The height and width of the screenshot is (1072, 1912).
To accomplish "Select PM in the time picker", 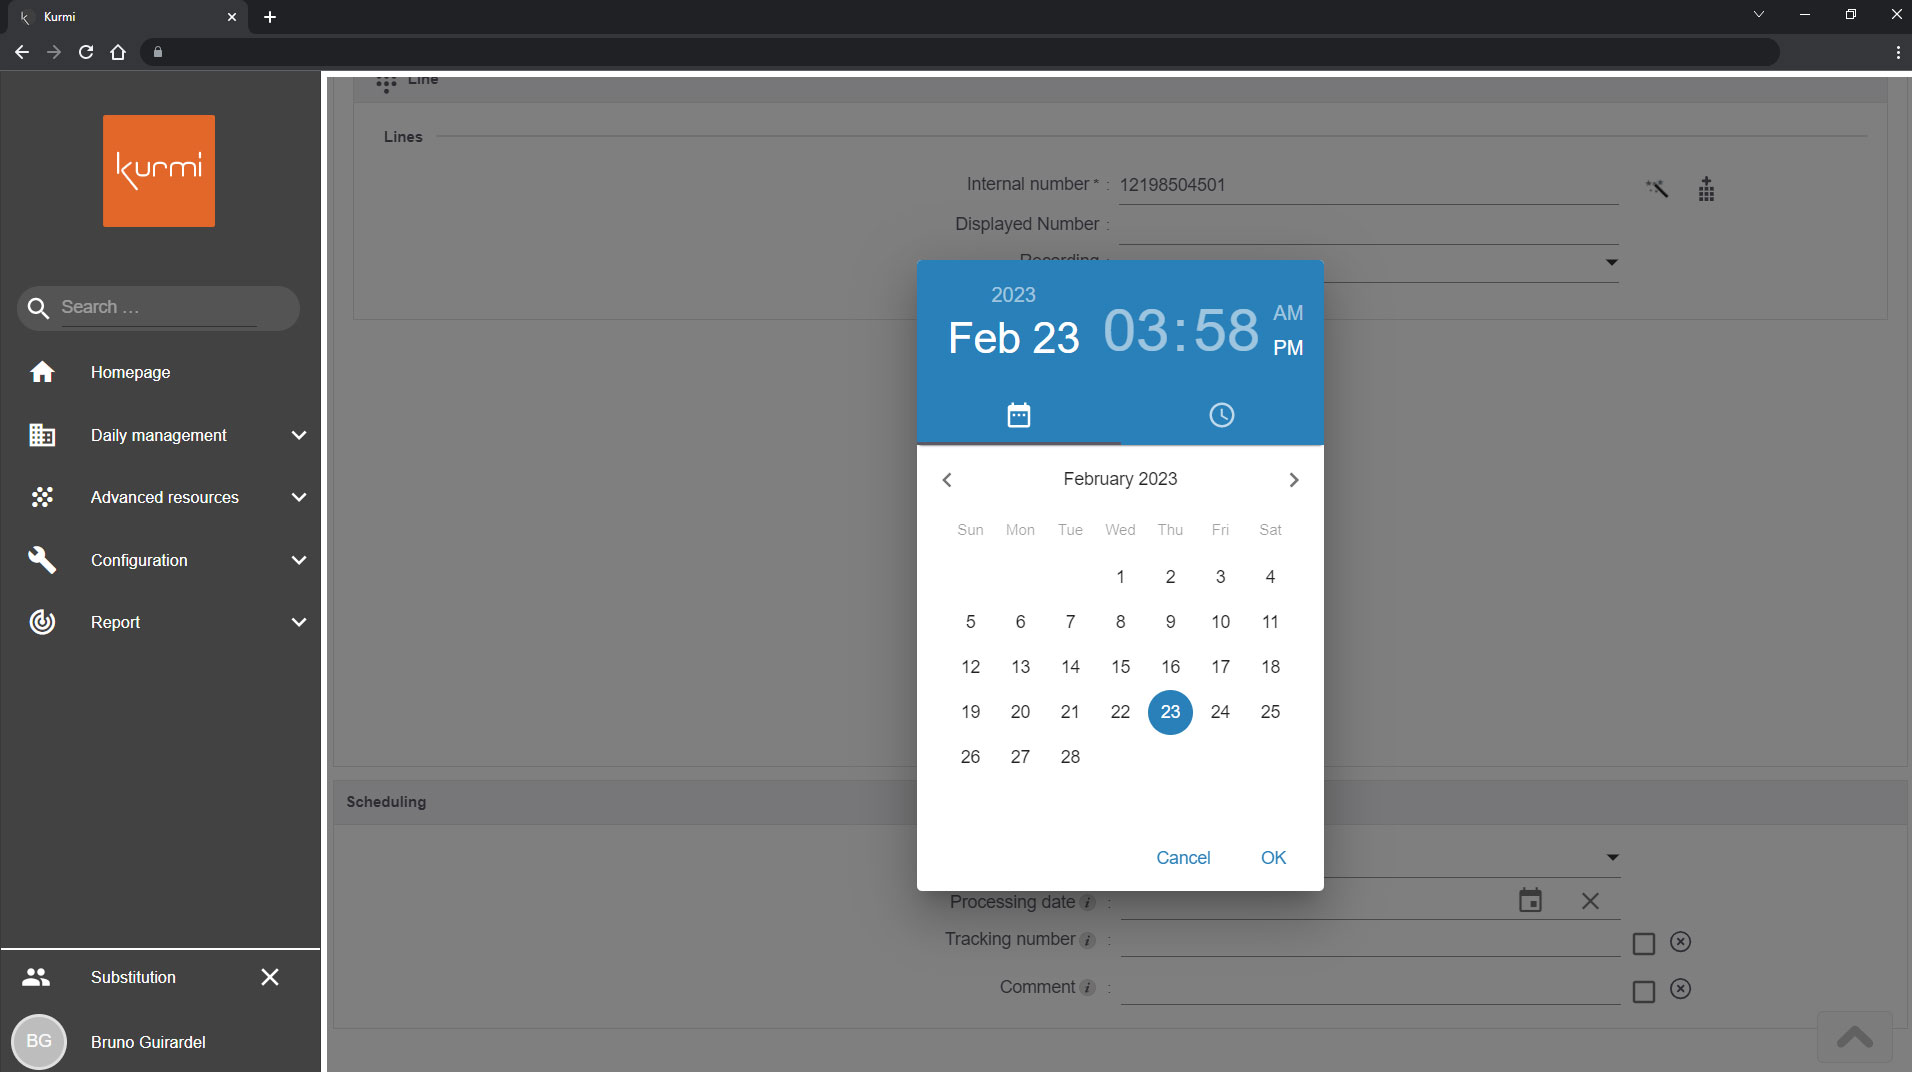I will (1288, 348).
